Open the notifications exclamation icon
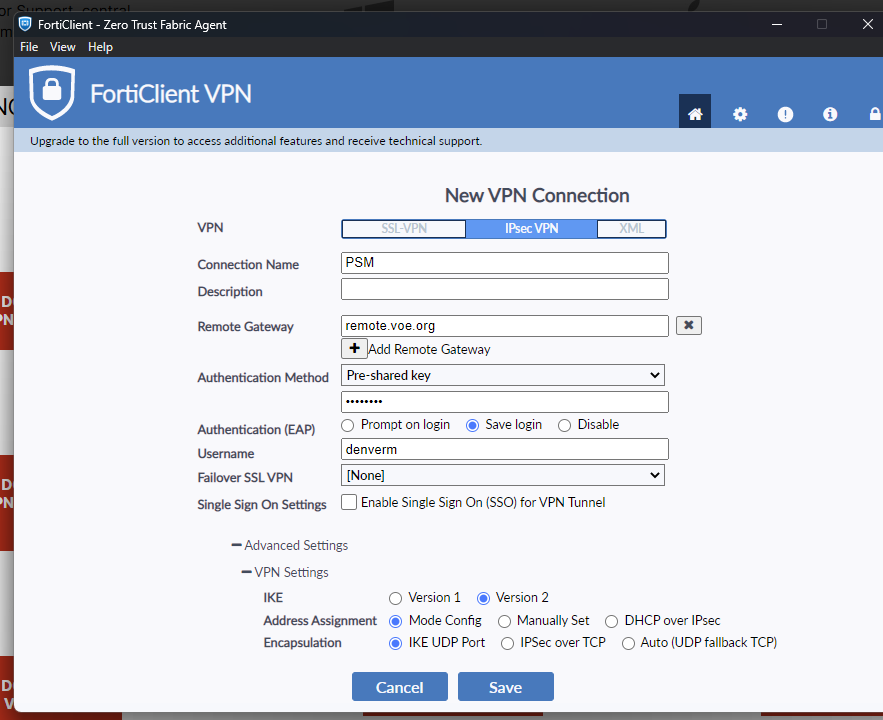883x720 pixels. pyautogui.click(x=785, y=114)
